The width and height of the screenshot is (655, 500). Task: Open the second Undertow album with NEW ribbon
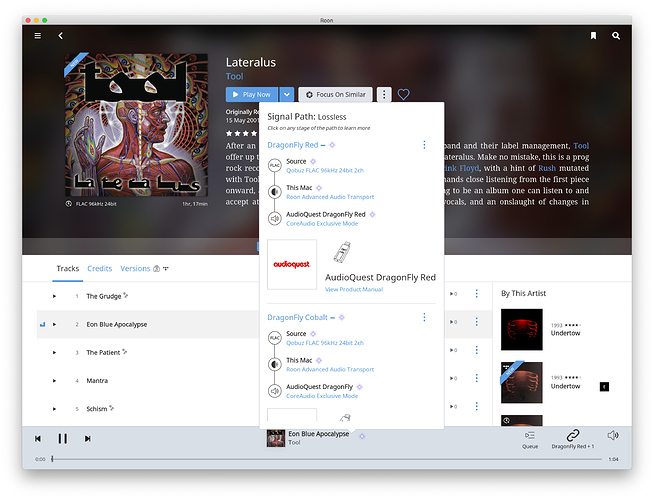point(522,383)
